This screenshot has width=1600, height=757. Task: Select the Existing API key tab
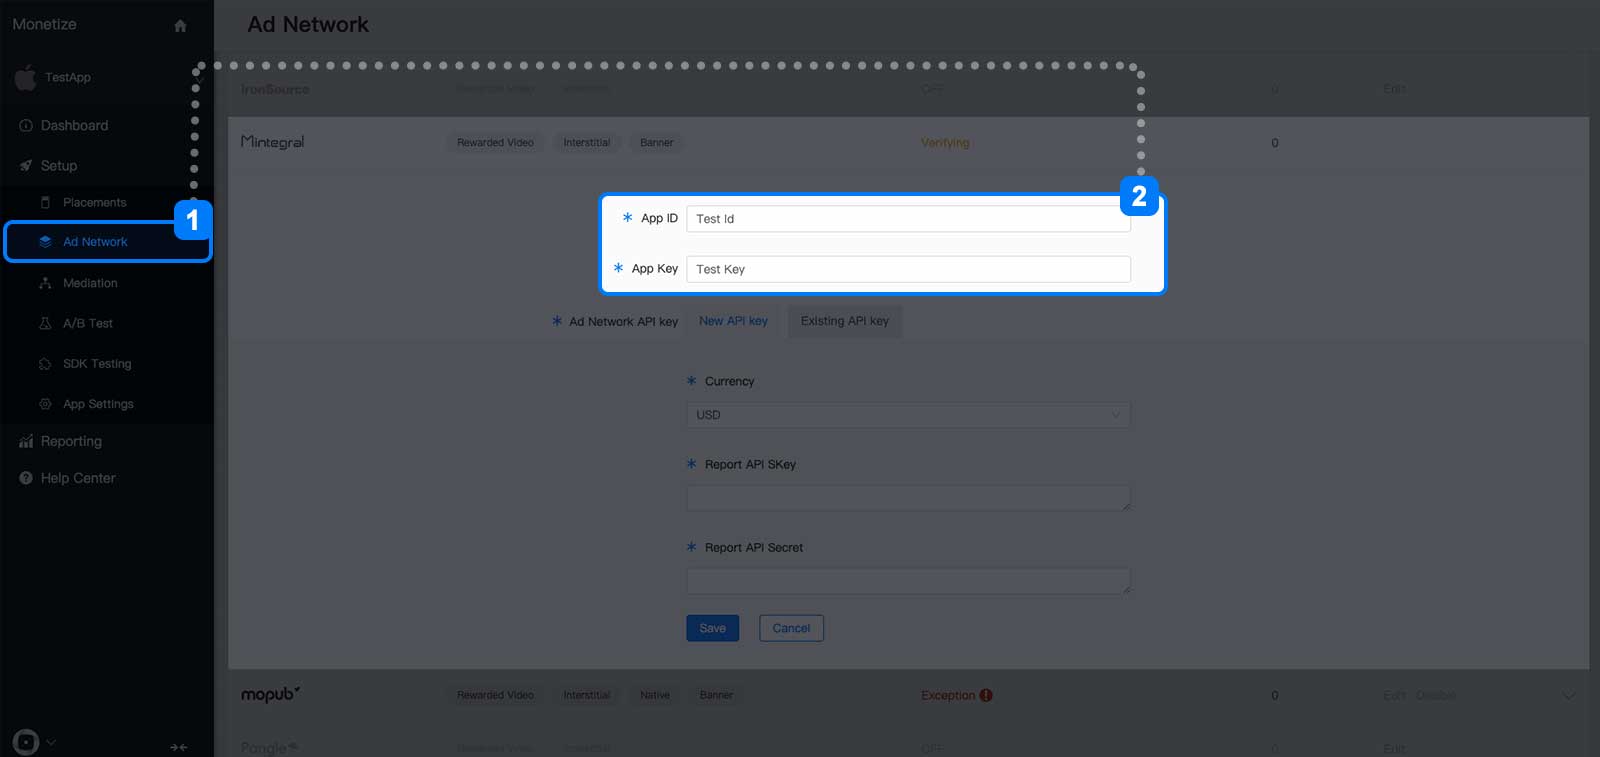click(x=845, y=321)
